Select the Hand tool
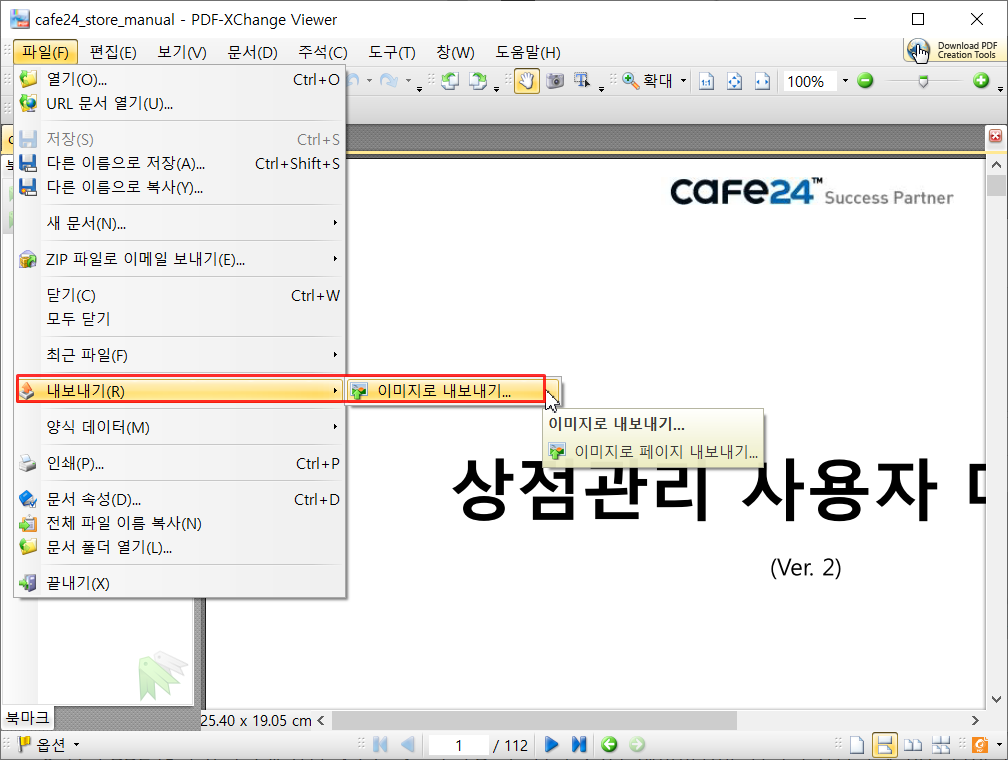 tap(526, 81)
